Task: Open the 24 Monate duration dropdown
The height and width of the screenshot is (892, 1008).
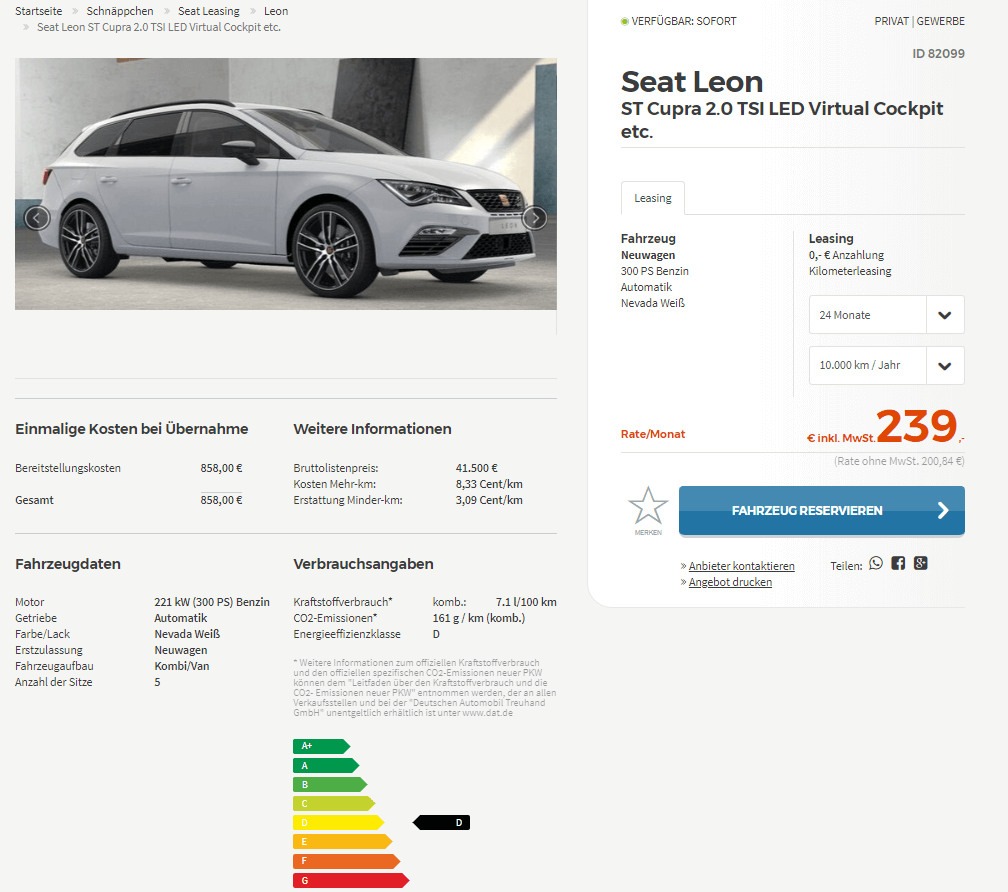Action: pyautogui.click(x=886, y=315)
